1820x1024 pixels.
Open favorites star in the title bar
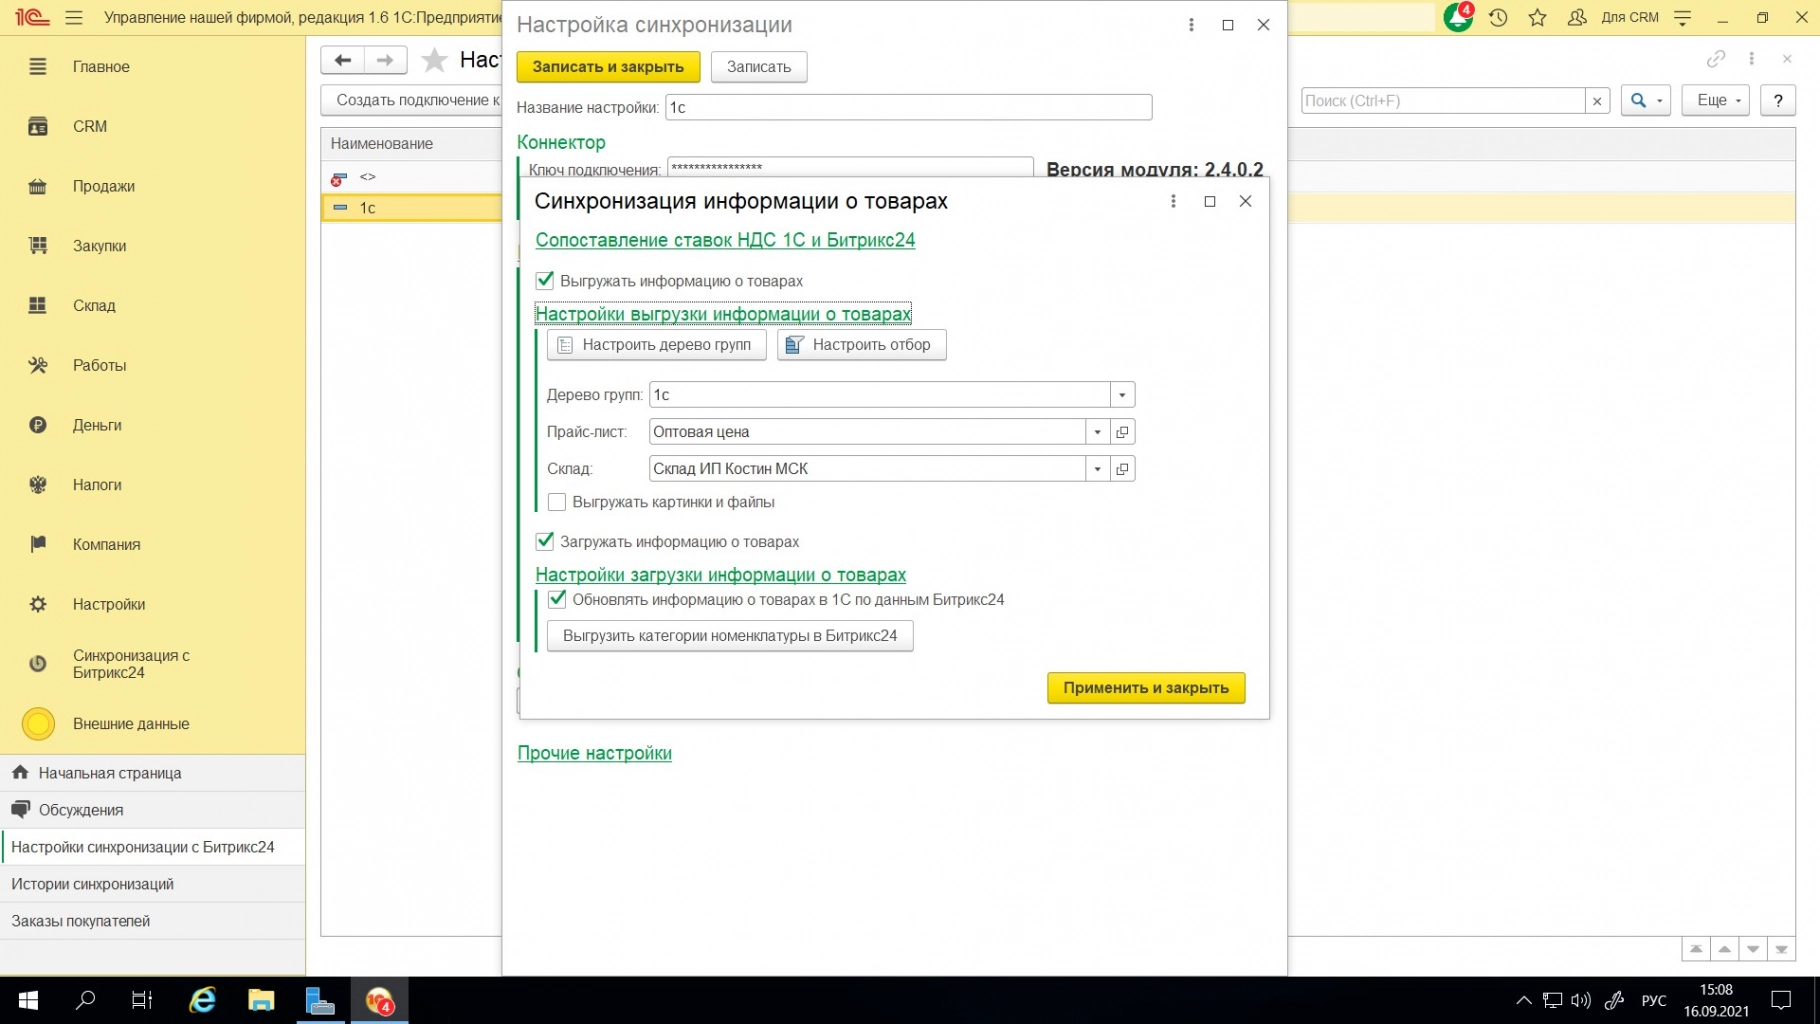click(1538, 18)
